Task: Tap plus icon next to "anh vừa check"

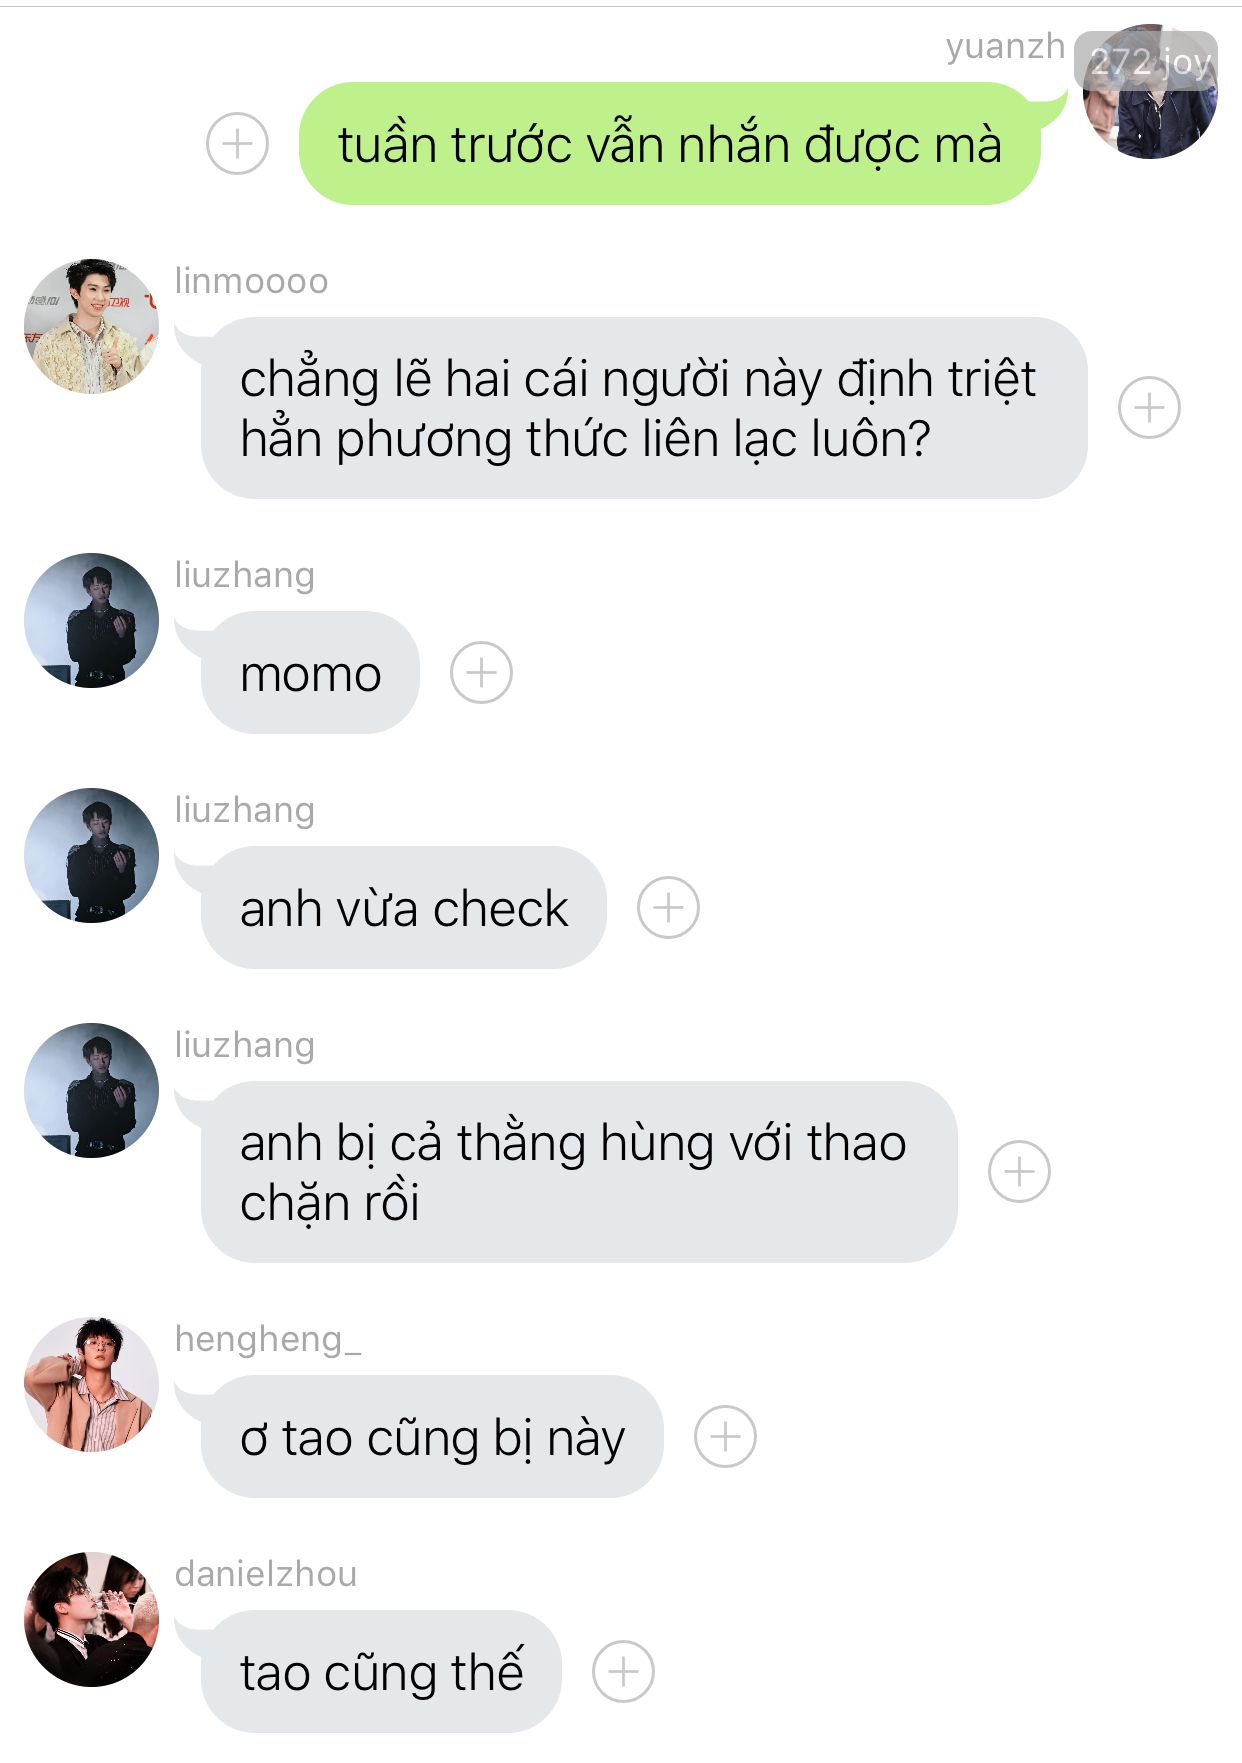Action: 668,907
